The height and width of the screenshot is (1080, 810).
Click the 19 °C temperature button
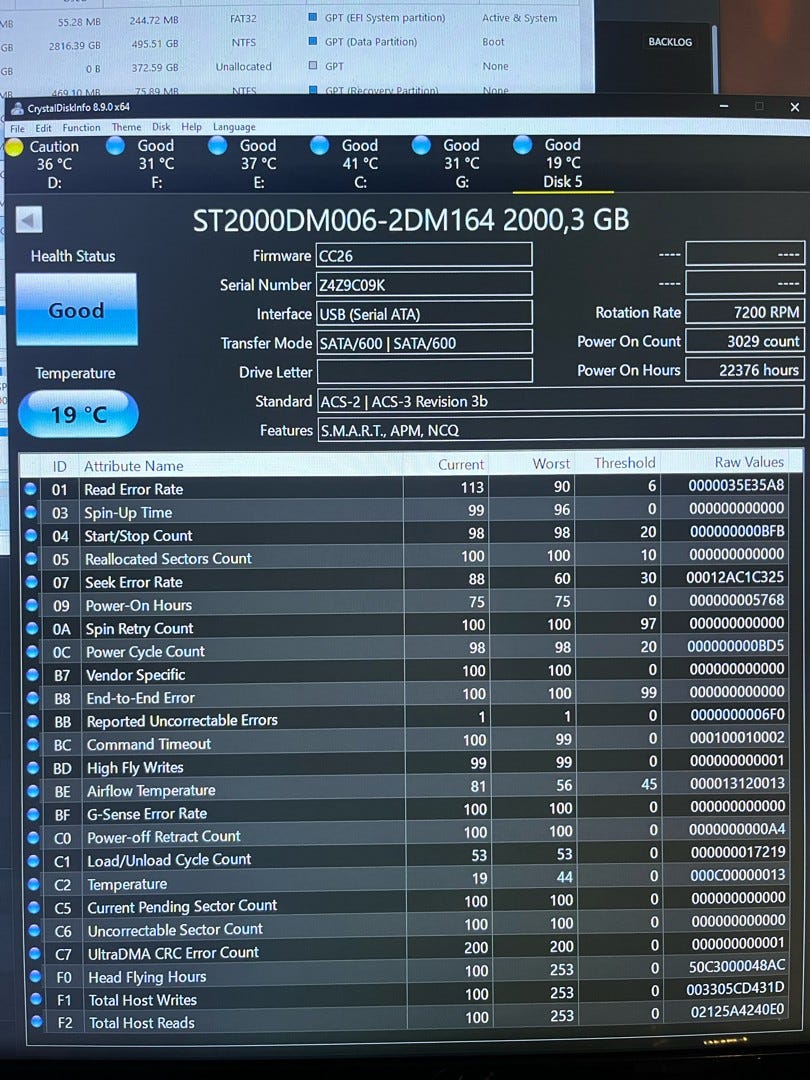click(x=78, y=414)
